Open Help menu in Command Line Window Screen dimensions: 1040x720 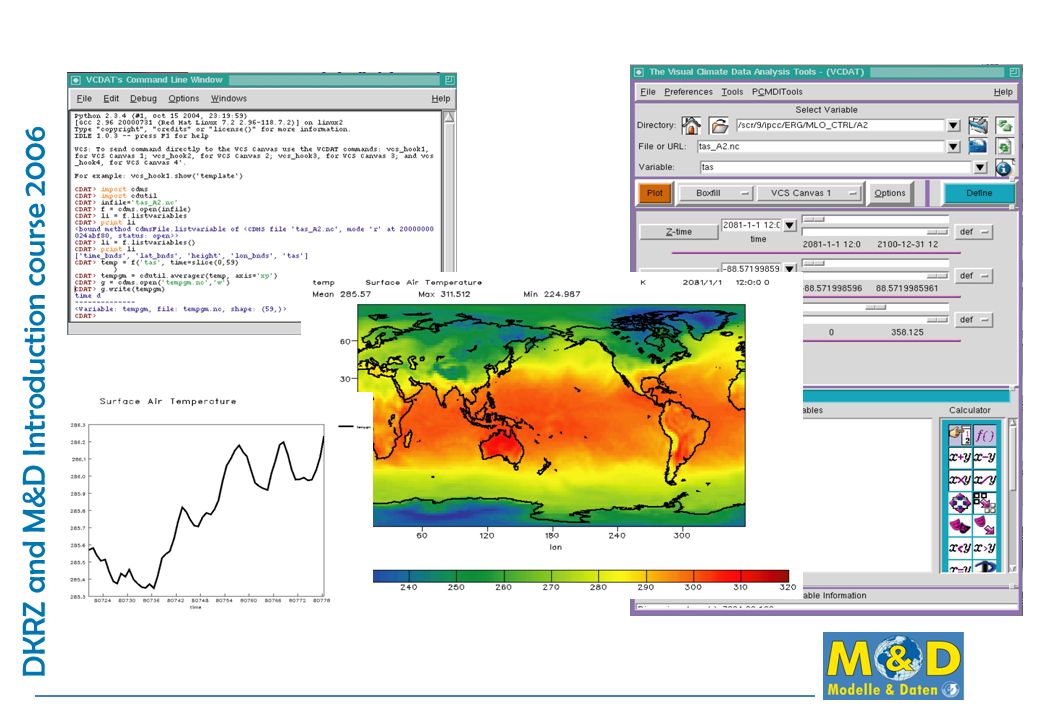(x=440, y=98)
